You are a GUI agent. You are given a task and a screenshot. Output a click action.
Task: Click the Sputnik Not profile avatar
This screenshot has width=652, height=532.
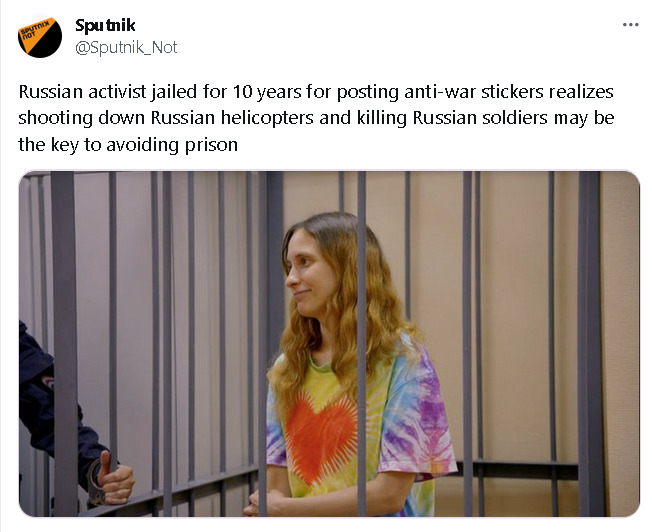(x=40, y=36)
